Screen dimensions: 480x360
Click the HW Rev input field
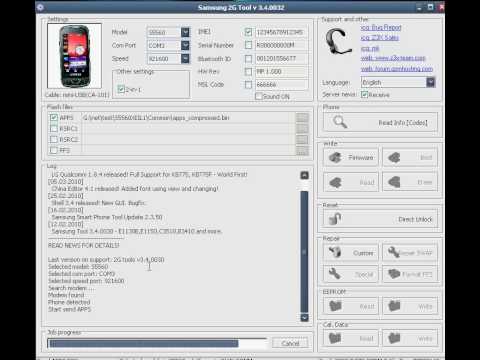(x=282, y=72)
